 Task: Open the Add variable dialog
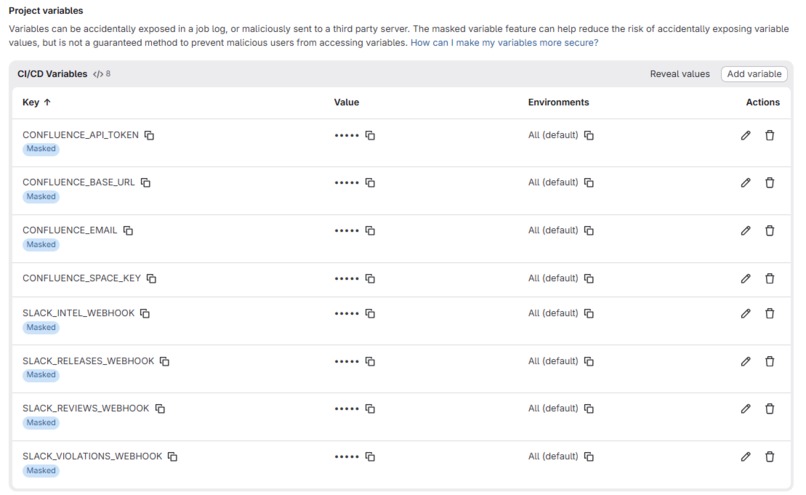point(754,74)
